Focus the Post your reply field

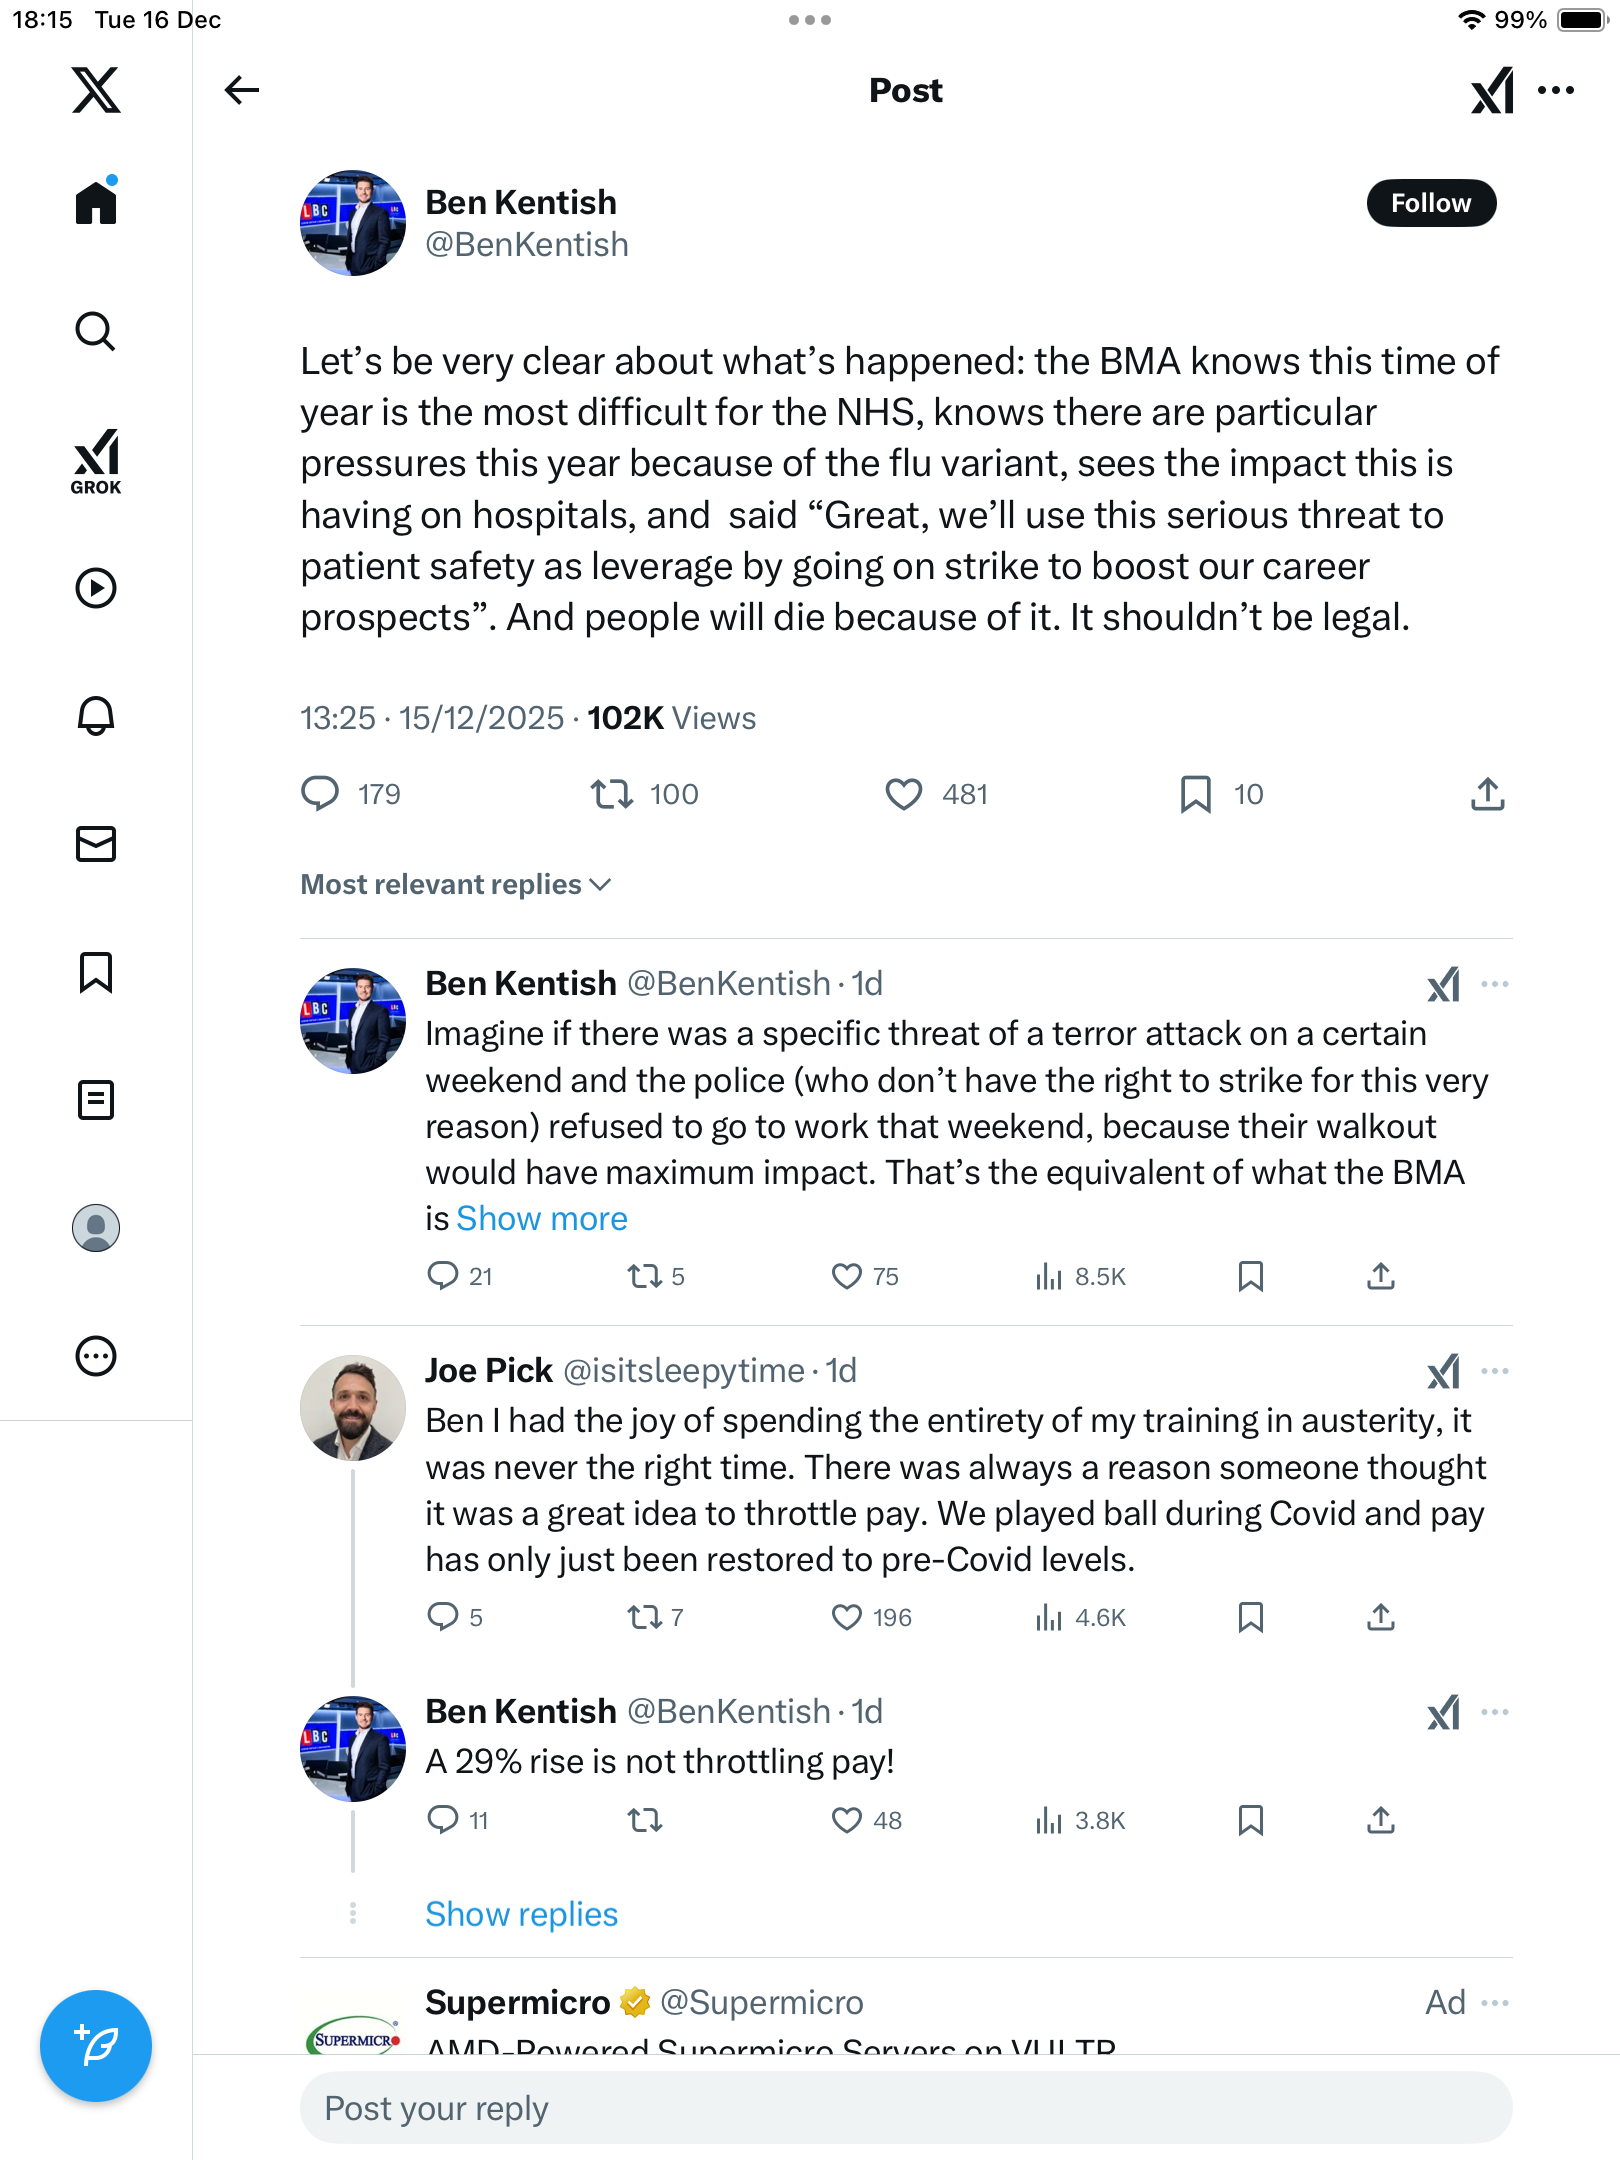(905, 2108)
